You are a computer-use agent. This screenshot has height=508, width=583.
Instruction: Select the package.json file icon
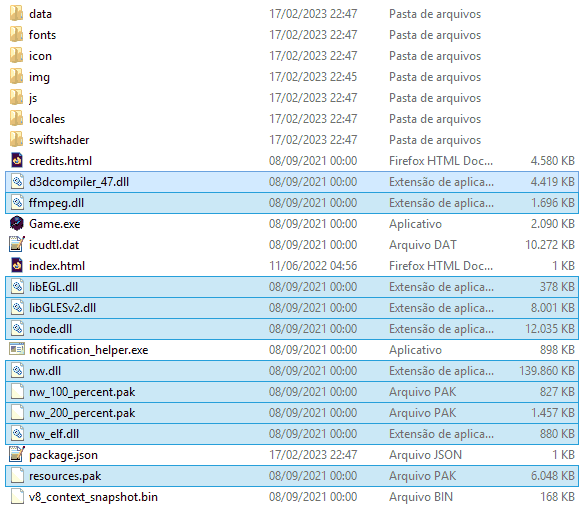pyautogui.click(x=17, y=455)
